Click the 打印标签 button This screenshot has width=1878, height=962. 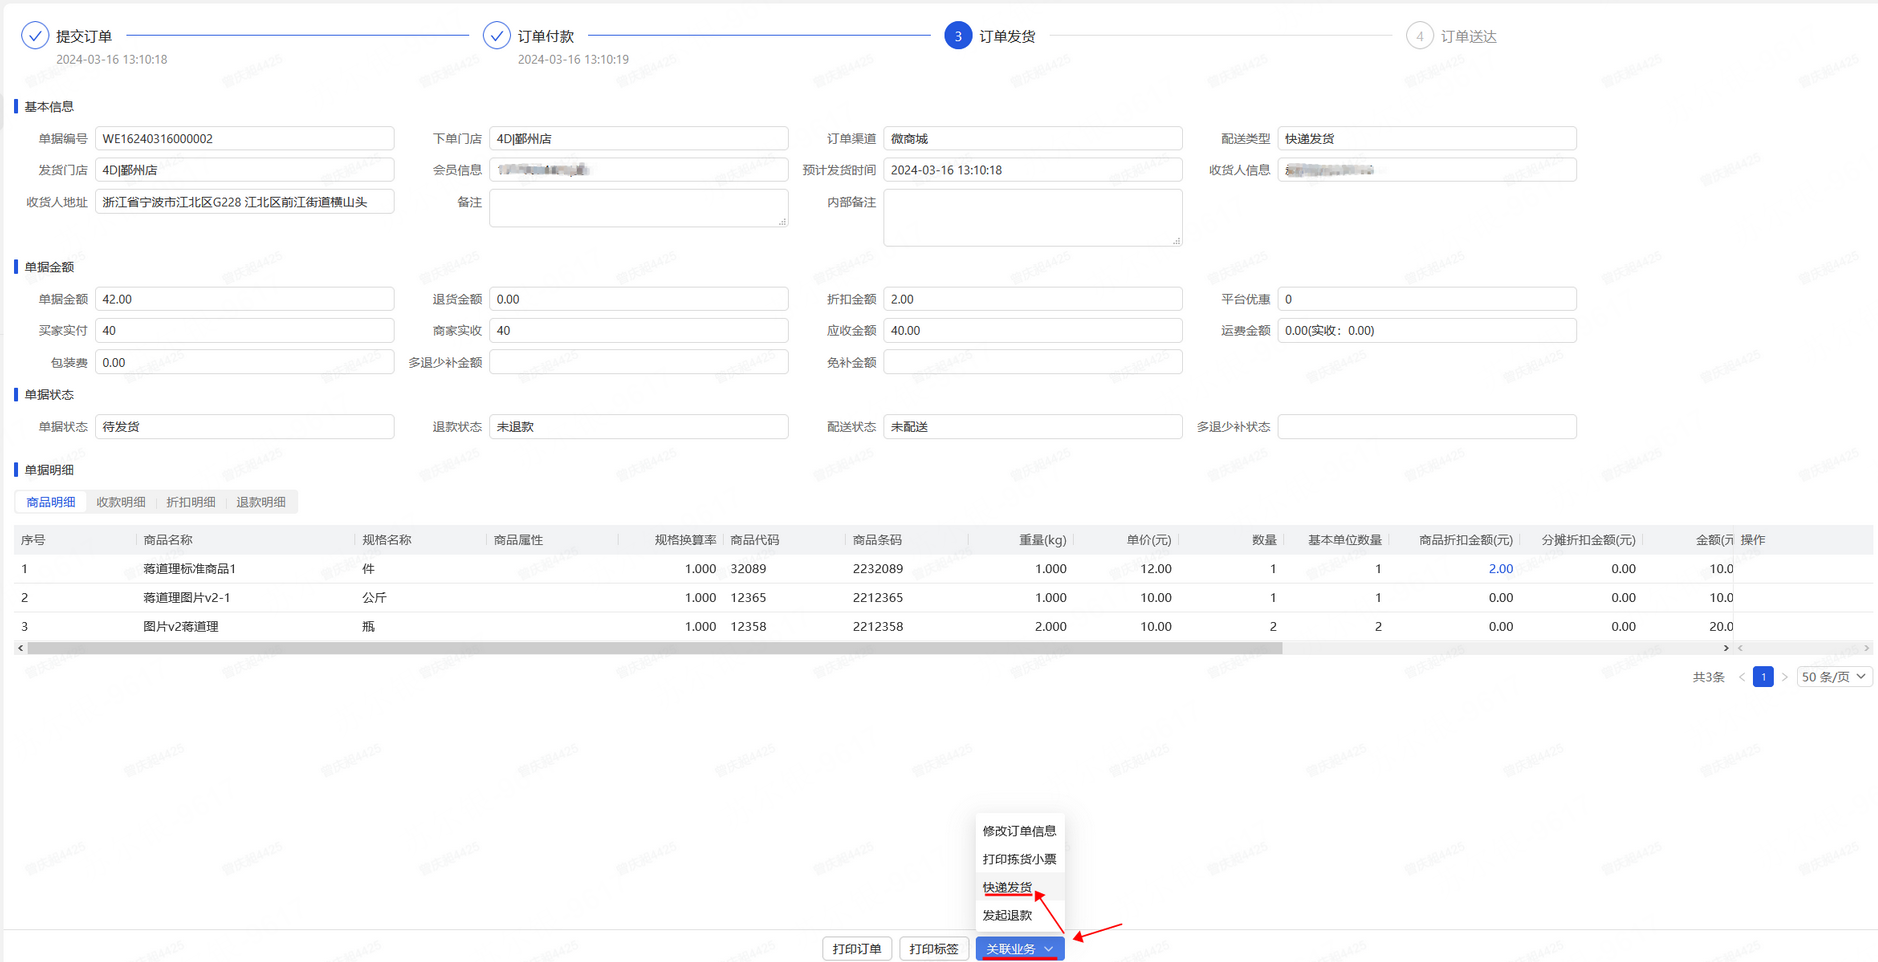click(x=934, y=949)
